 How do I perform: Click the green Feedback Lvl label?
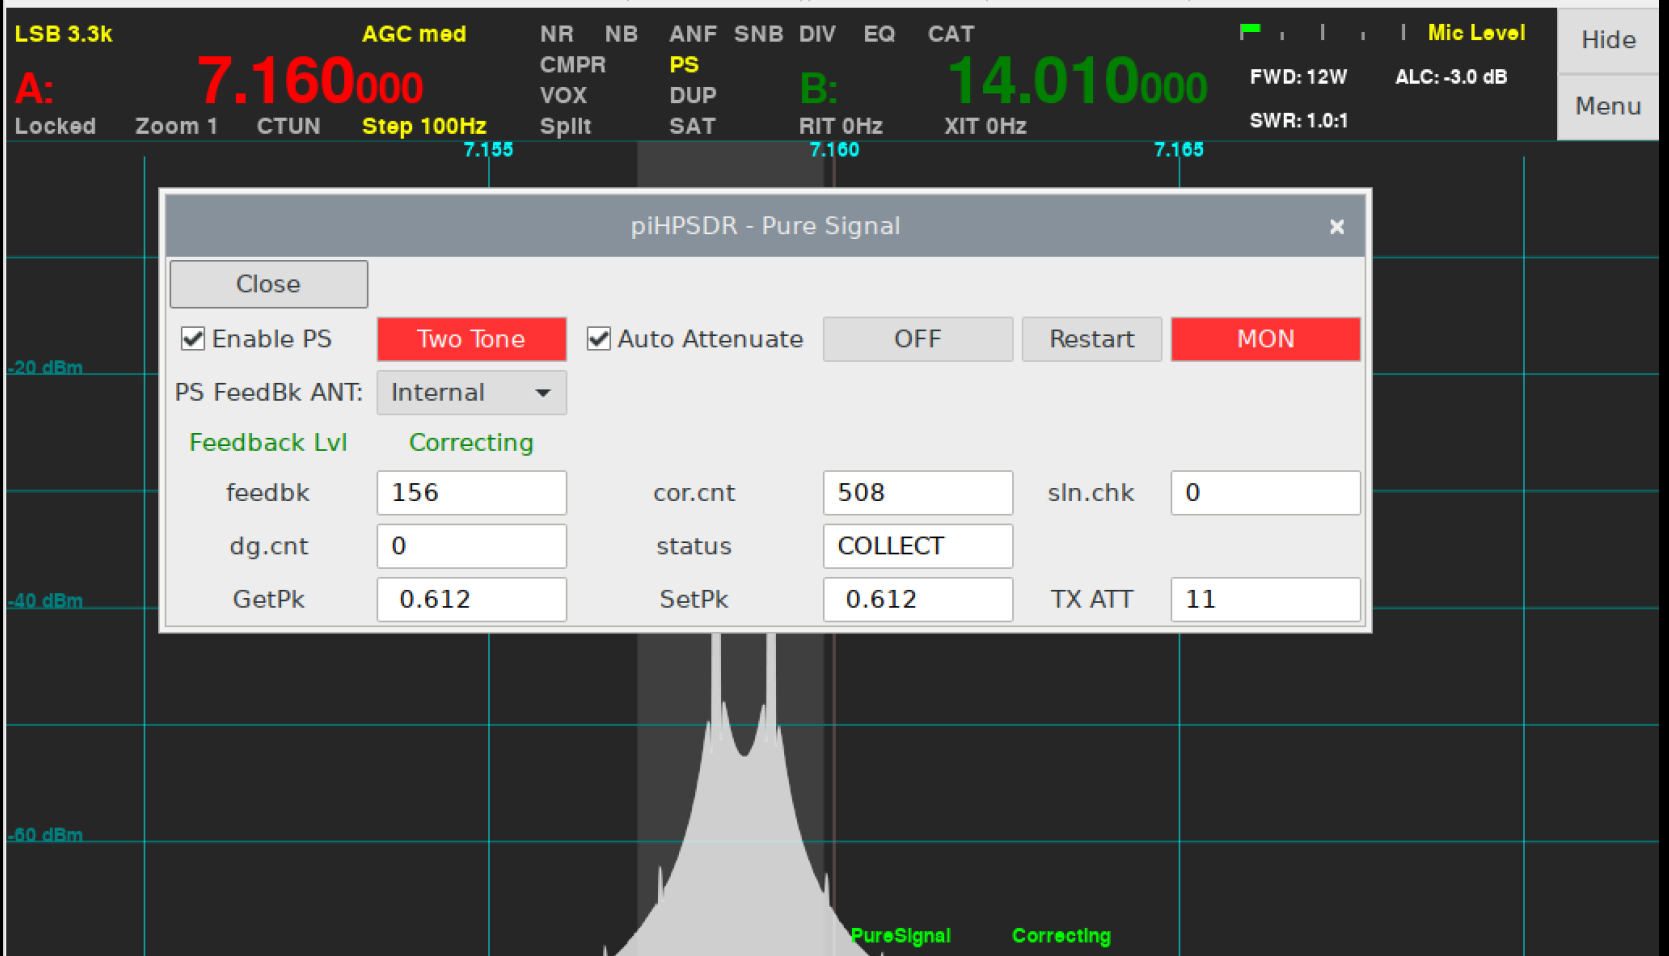point(268,443)
